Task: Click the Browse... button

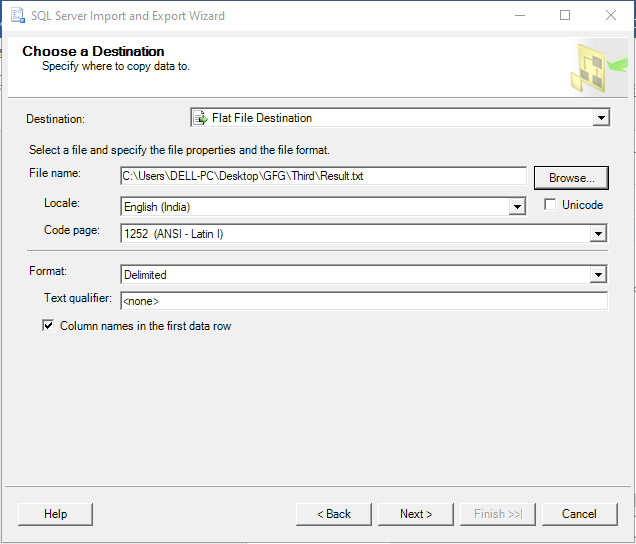Action: point(571,178)
